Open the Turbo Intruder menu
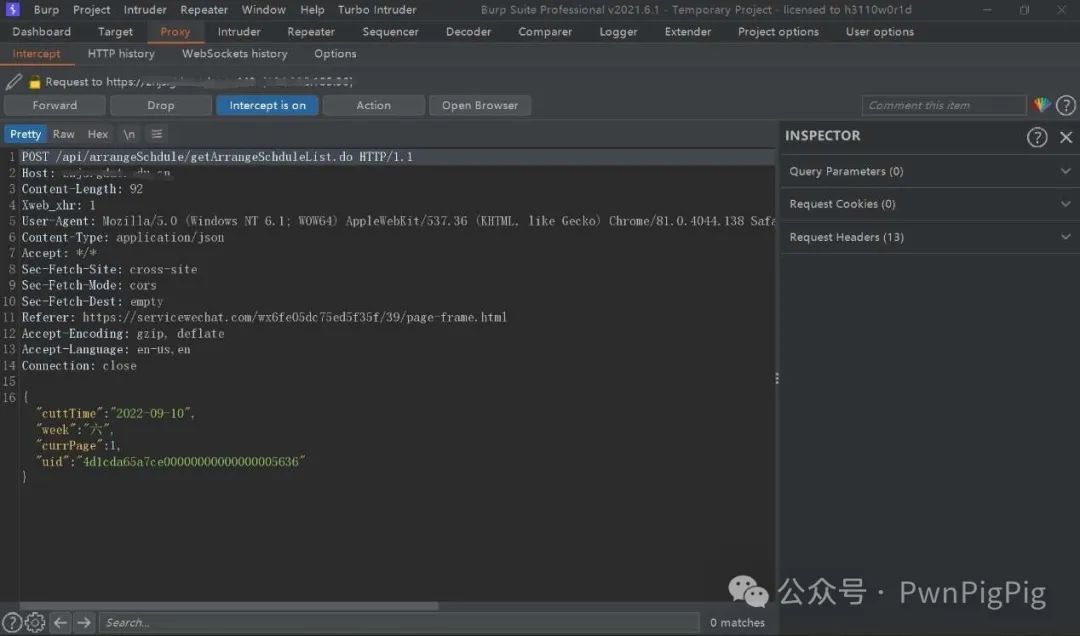1080x636 pixels. point(377,10)
